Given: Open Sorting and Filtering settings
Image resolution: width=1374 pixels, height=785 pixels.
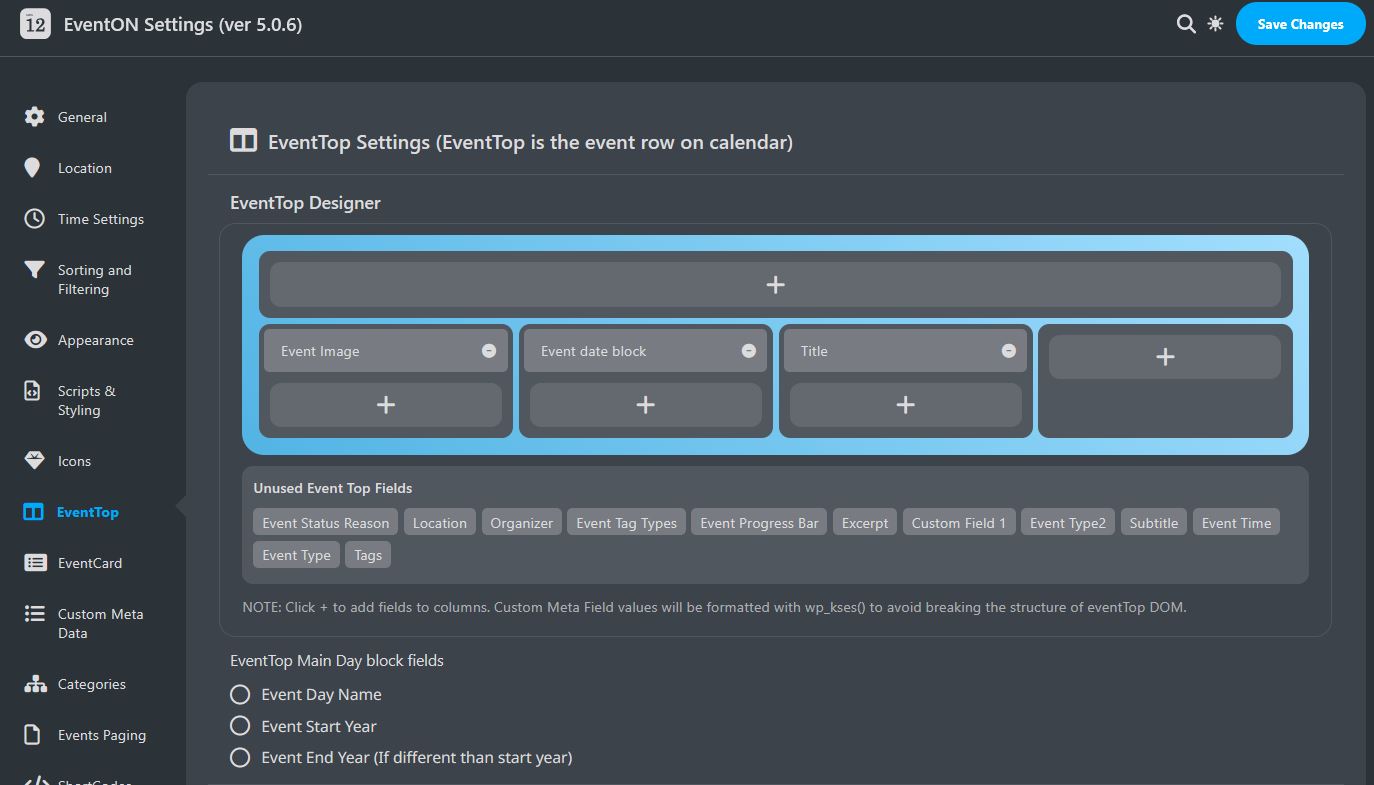Looking at the screenshot, I should [x=94, y=280].
